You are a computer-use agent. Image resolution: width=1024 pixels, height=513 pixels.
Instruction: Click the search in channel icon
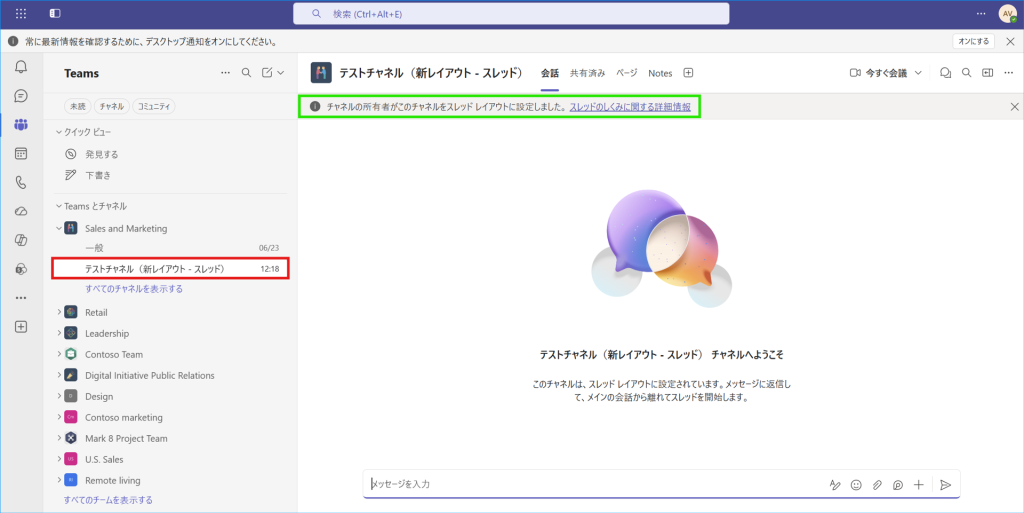967,73
